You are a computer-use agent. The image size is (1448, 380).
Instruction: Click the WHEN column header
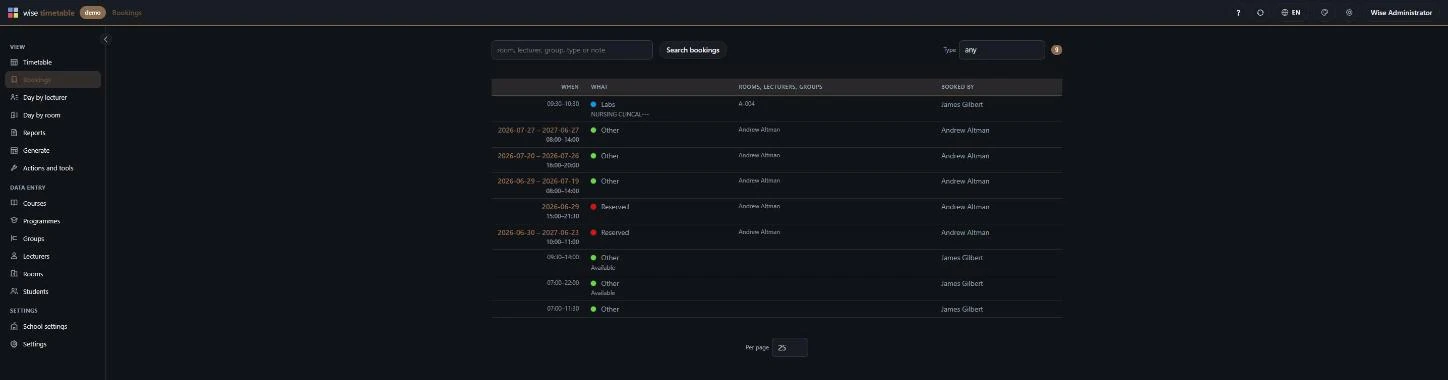(x=570, y=87)
